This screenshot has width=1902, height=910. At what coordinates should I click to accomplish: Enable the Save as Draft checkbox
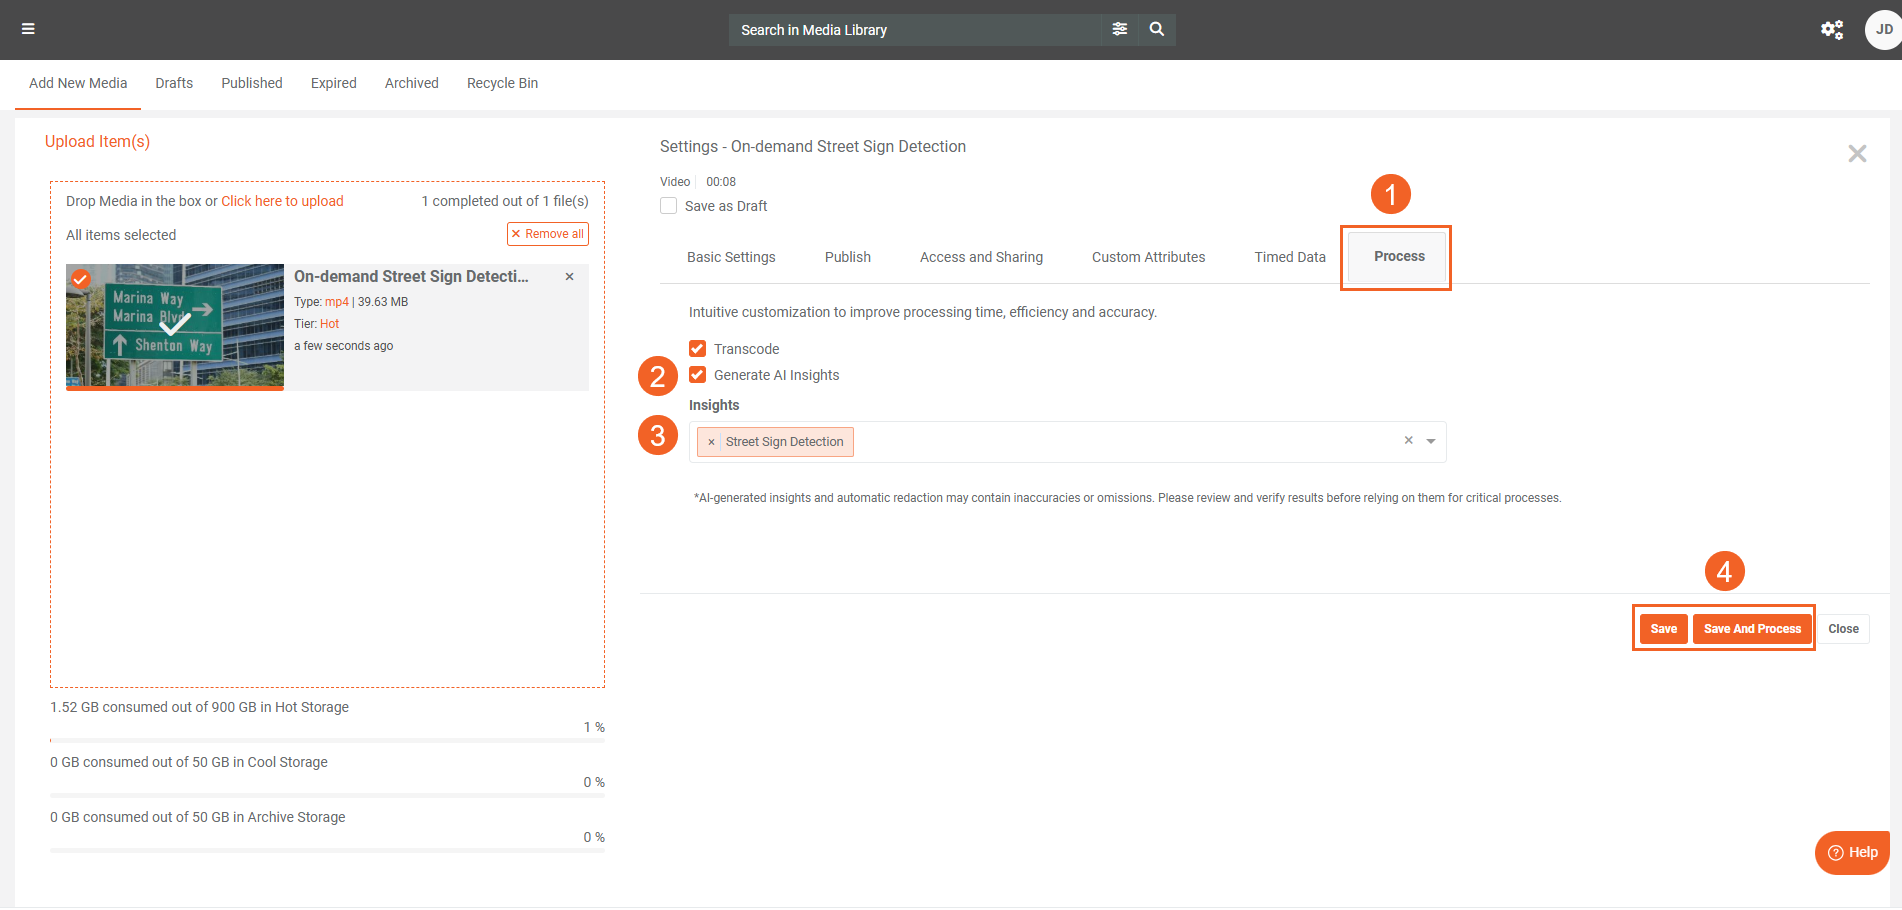click(669, 206)
